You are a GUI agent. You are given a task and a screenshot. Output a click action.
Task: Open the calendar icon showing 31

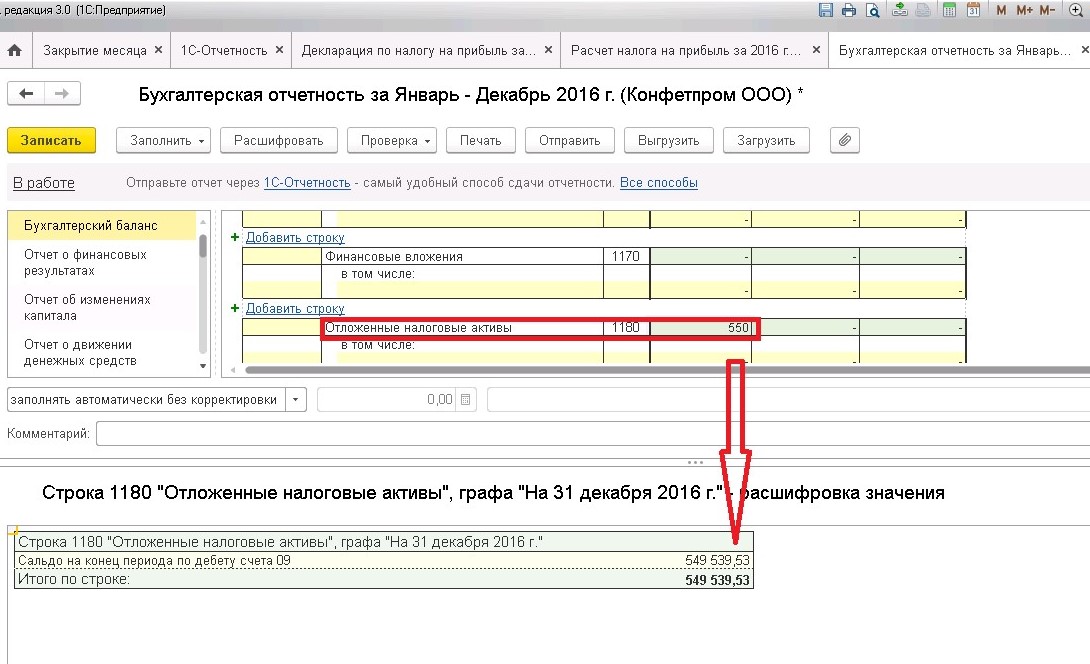coord(973,10)
